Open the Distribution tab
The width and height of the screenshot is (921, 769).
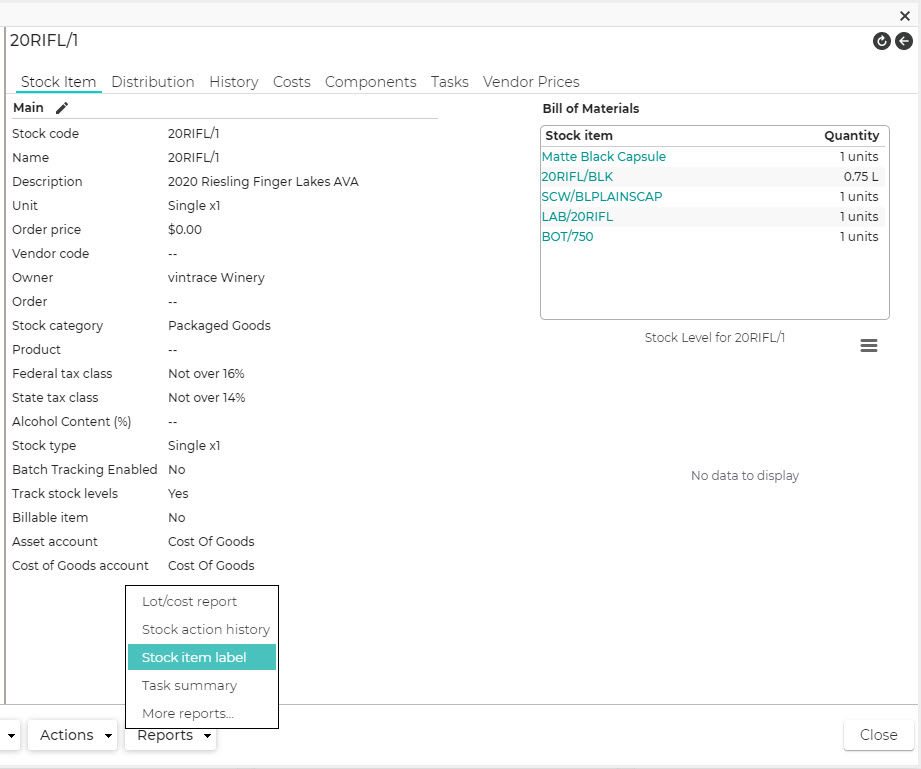153,82
